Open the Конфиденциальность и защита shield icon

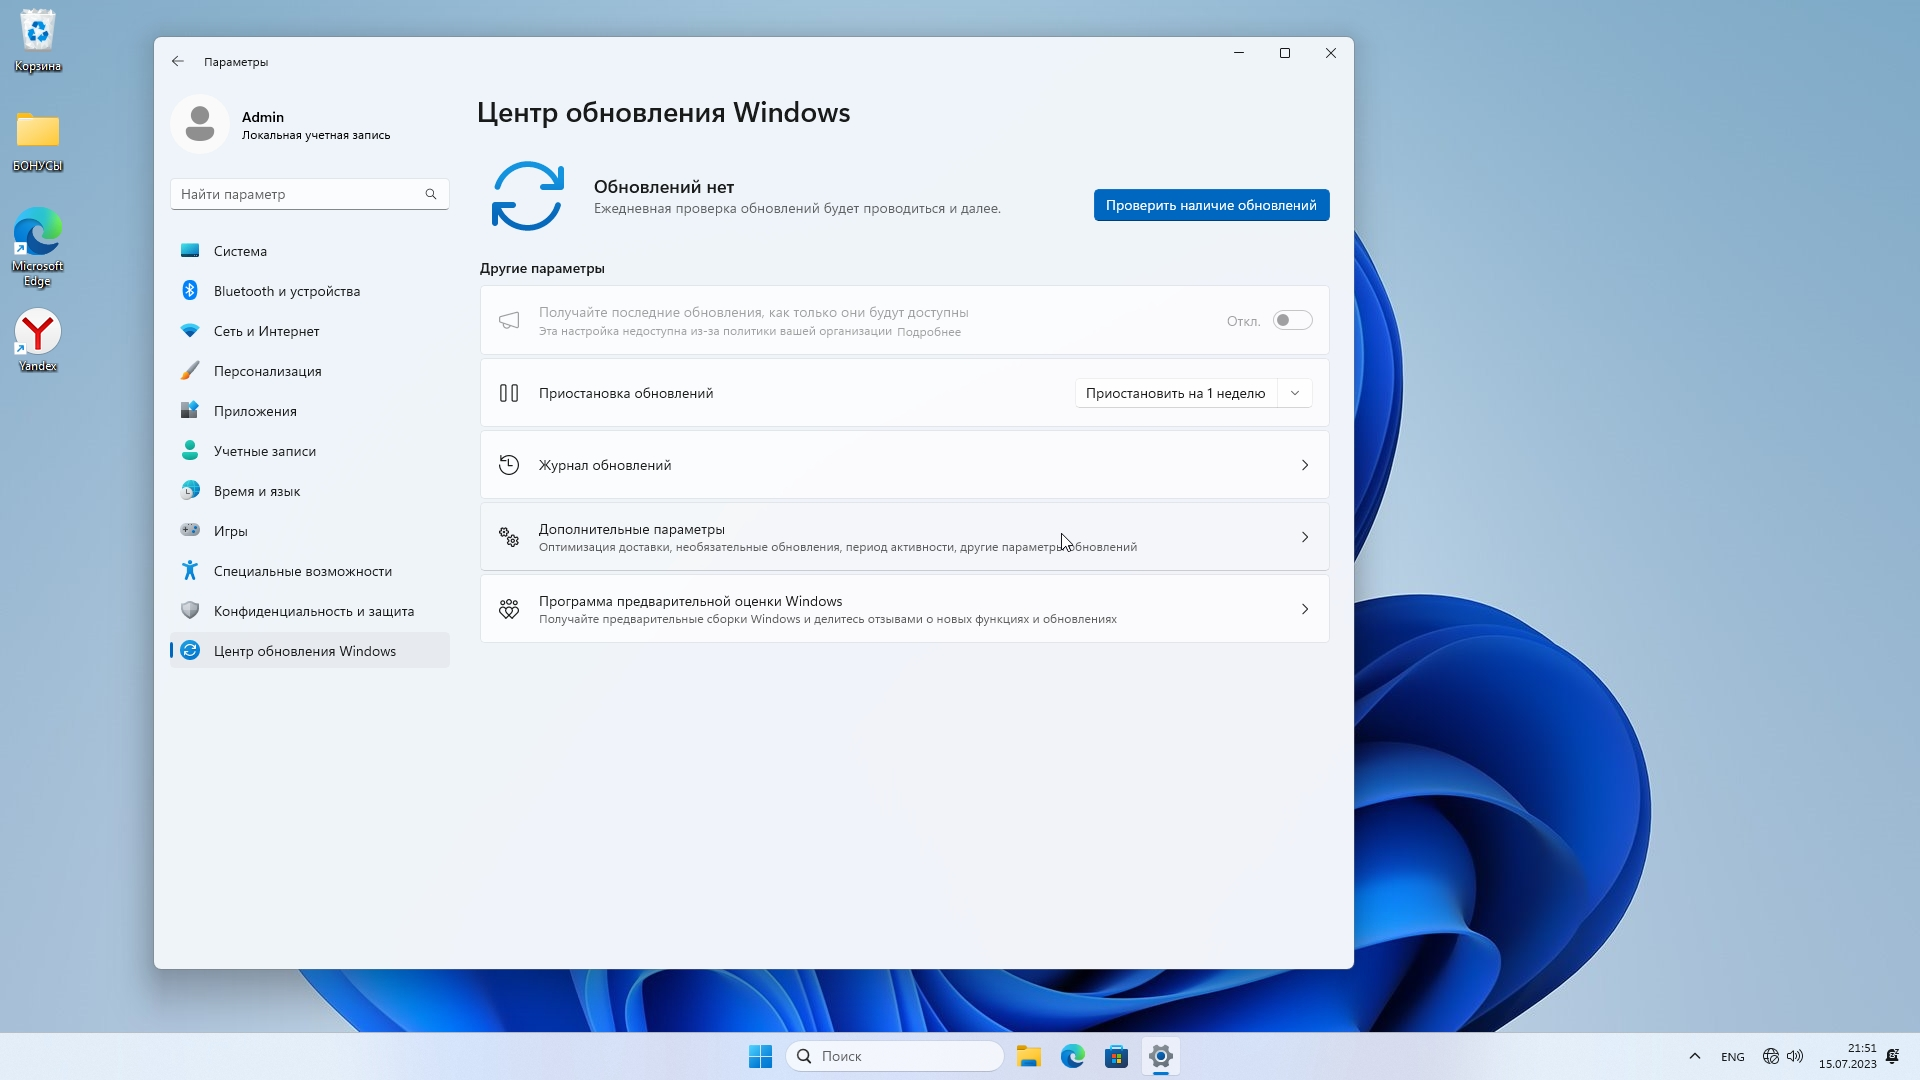pos(190,610)
